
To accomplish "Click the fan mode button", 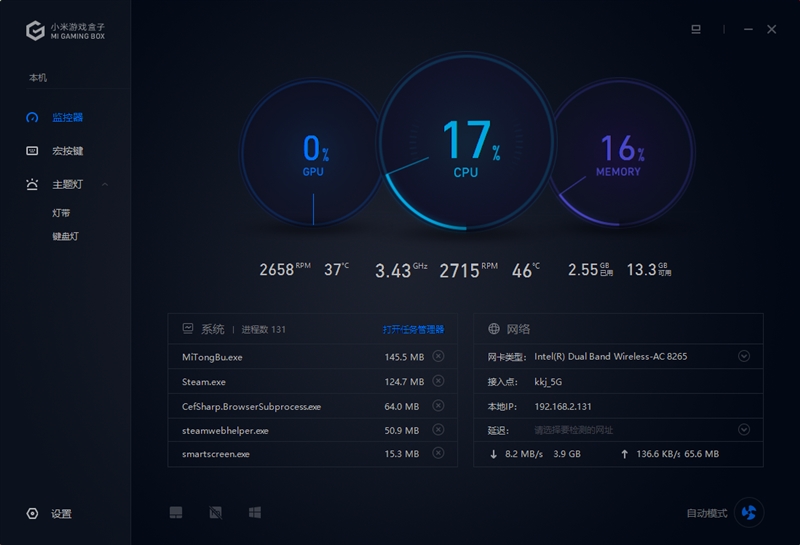I will click(749, 512).
